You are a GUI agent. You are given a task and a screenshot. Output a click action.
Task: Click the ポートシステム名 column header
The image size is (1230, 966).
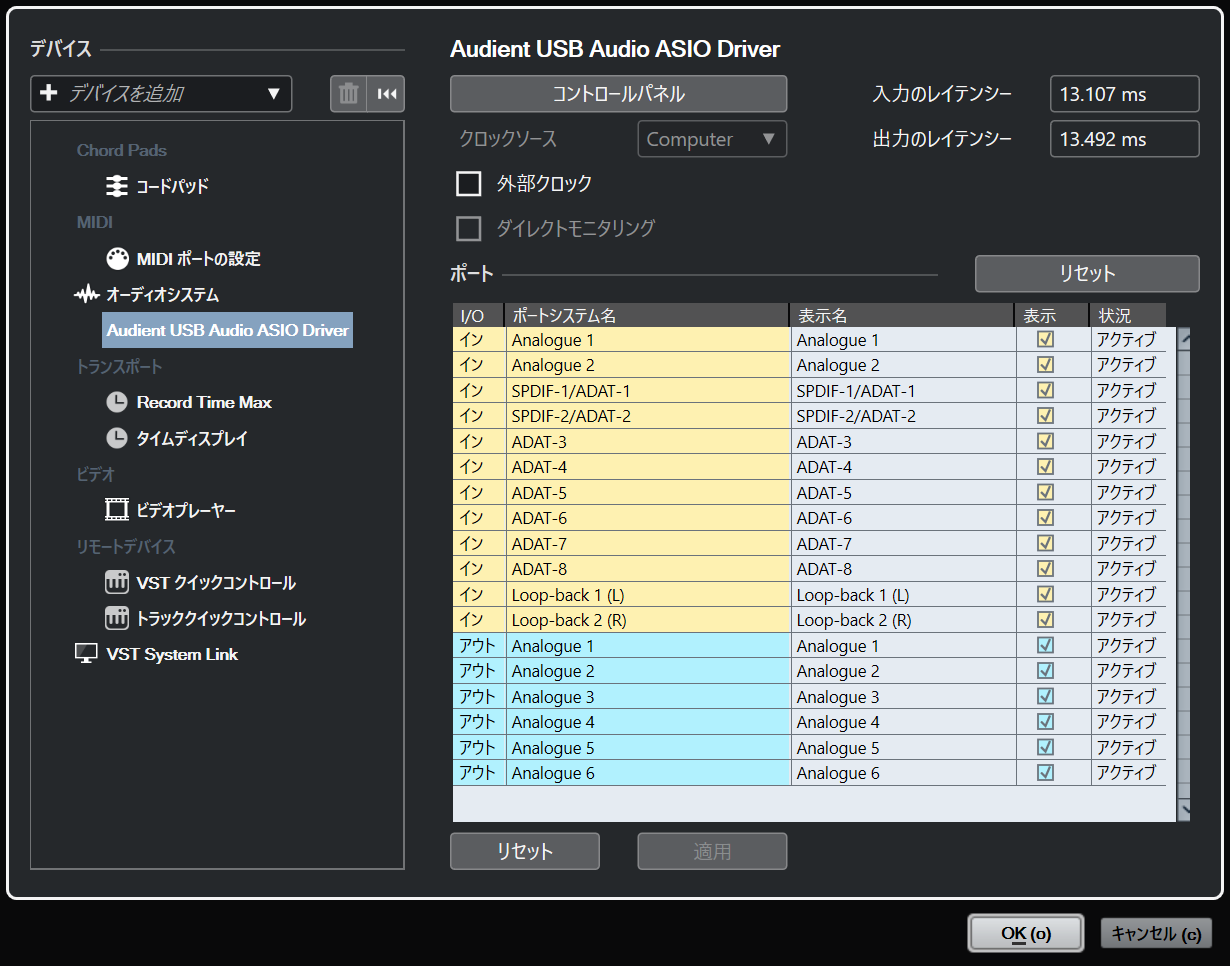point(647,315)
